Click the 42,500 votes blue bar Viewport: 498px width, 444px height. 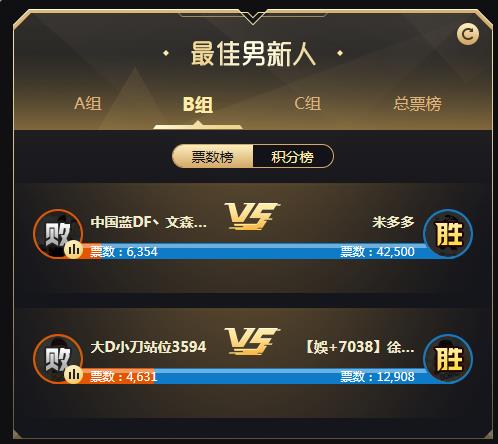(x=263, y=251)
